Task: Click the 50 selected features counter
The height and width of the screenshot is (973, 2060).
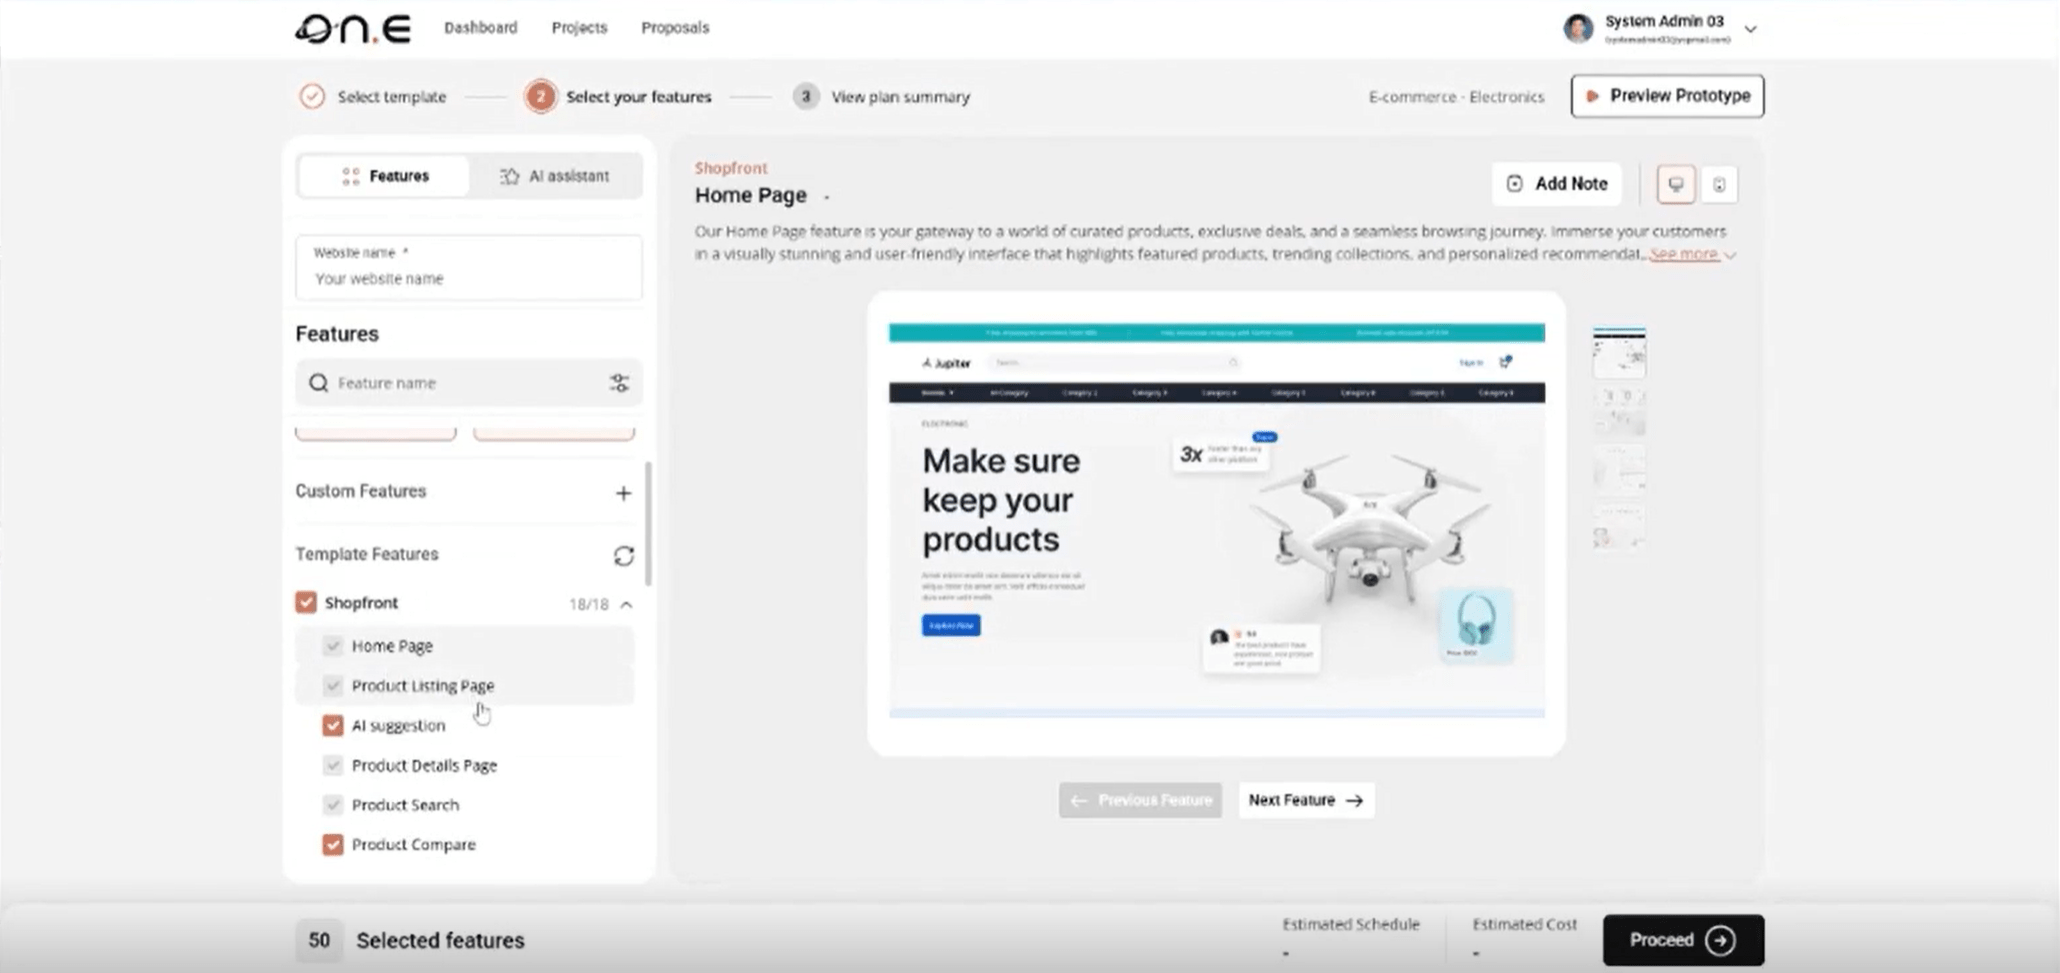Action: pyautogui.click(x=319, y=941)
